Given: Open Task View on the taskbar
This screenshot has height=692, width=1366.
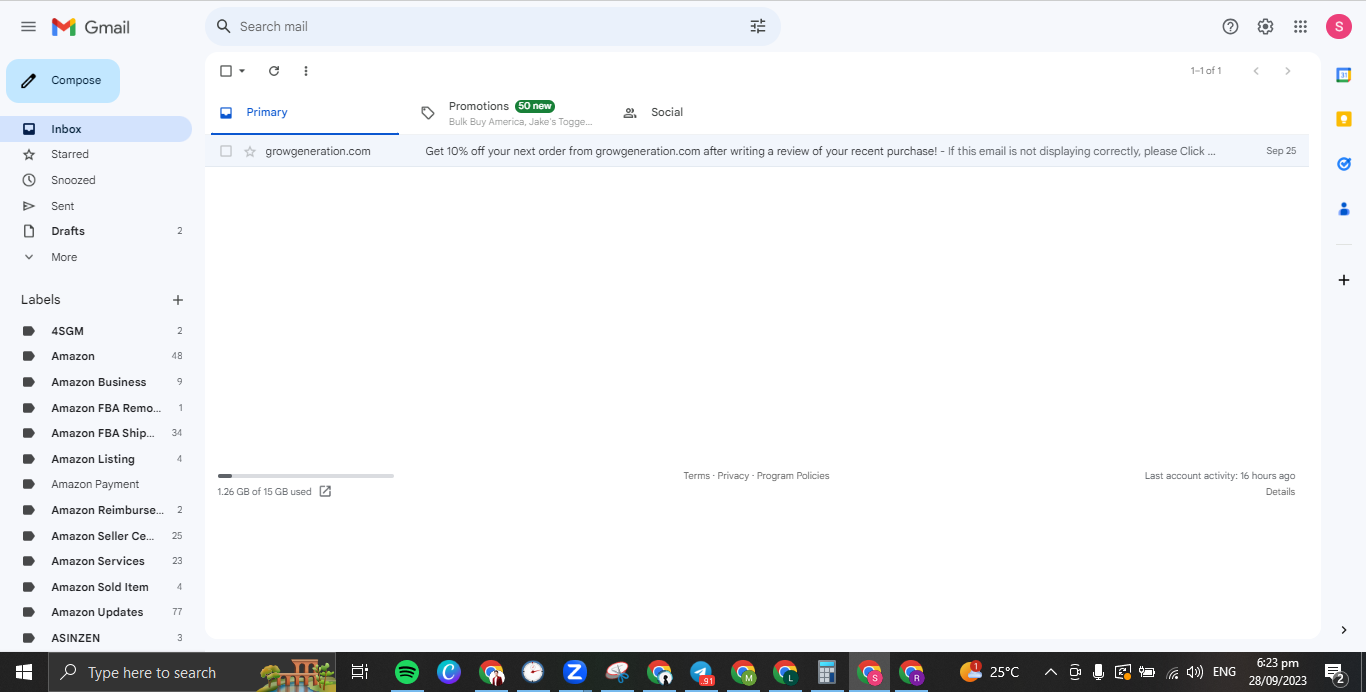Looking at the screenshot, I should [360, 672].
